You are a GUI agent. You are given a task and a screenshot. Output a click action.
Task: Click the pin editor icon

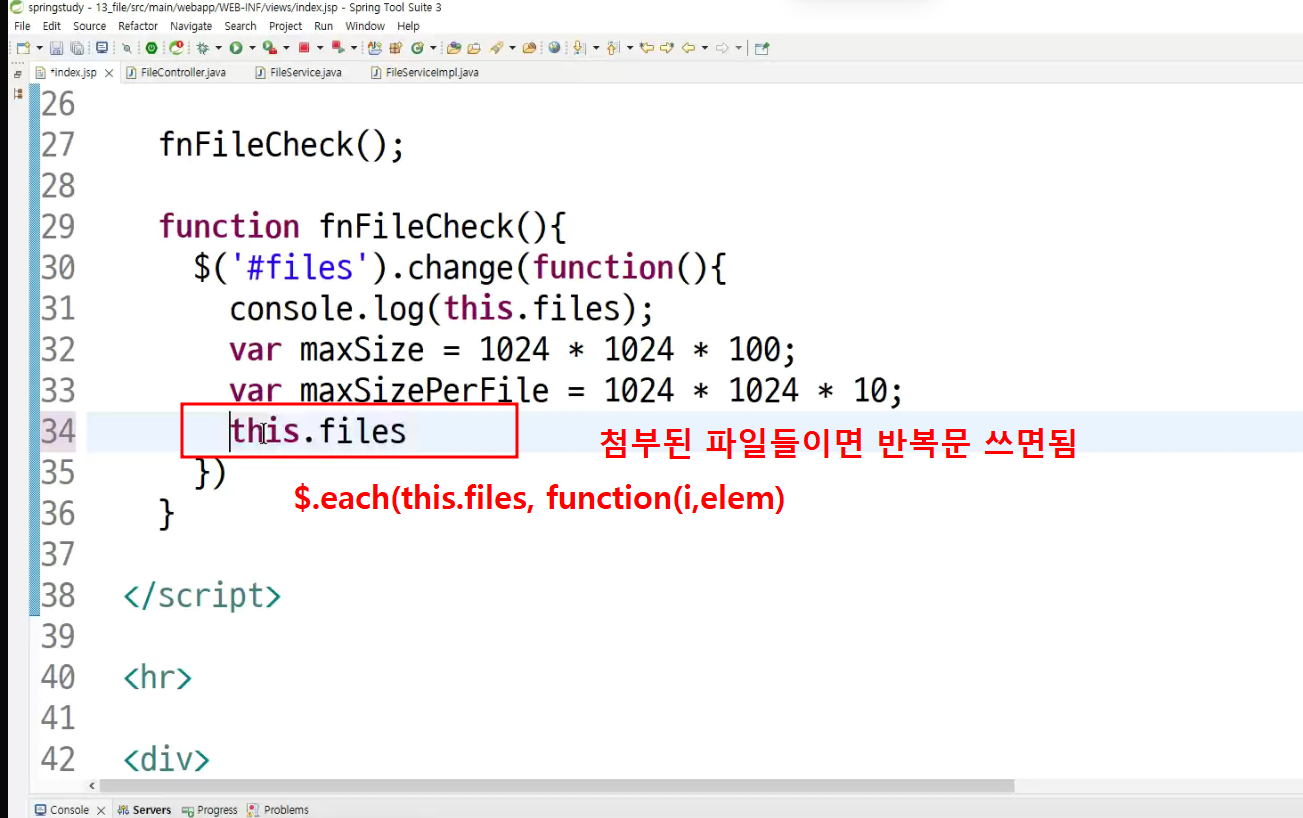click(762, 47)
